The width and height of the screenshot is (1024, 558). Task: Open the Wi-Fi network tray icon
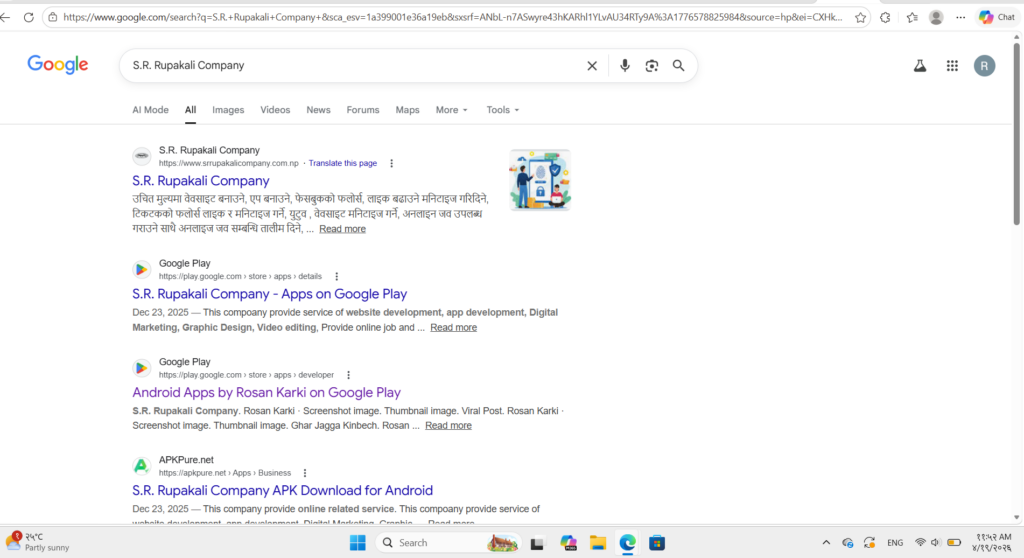coord(920,543)
